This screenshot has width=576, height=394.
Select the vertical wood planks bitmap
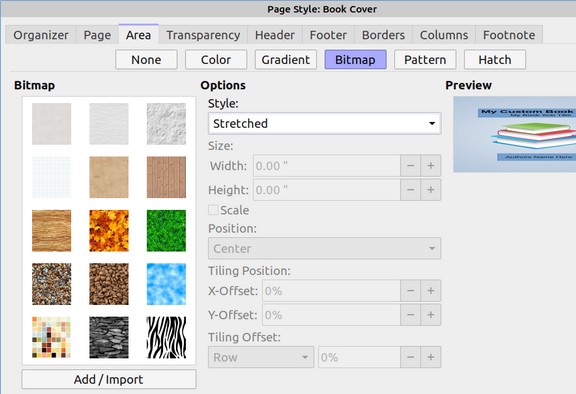166,177
